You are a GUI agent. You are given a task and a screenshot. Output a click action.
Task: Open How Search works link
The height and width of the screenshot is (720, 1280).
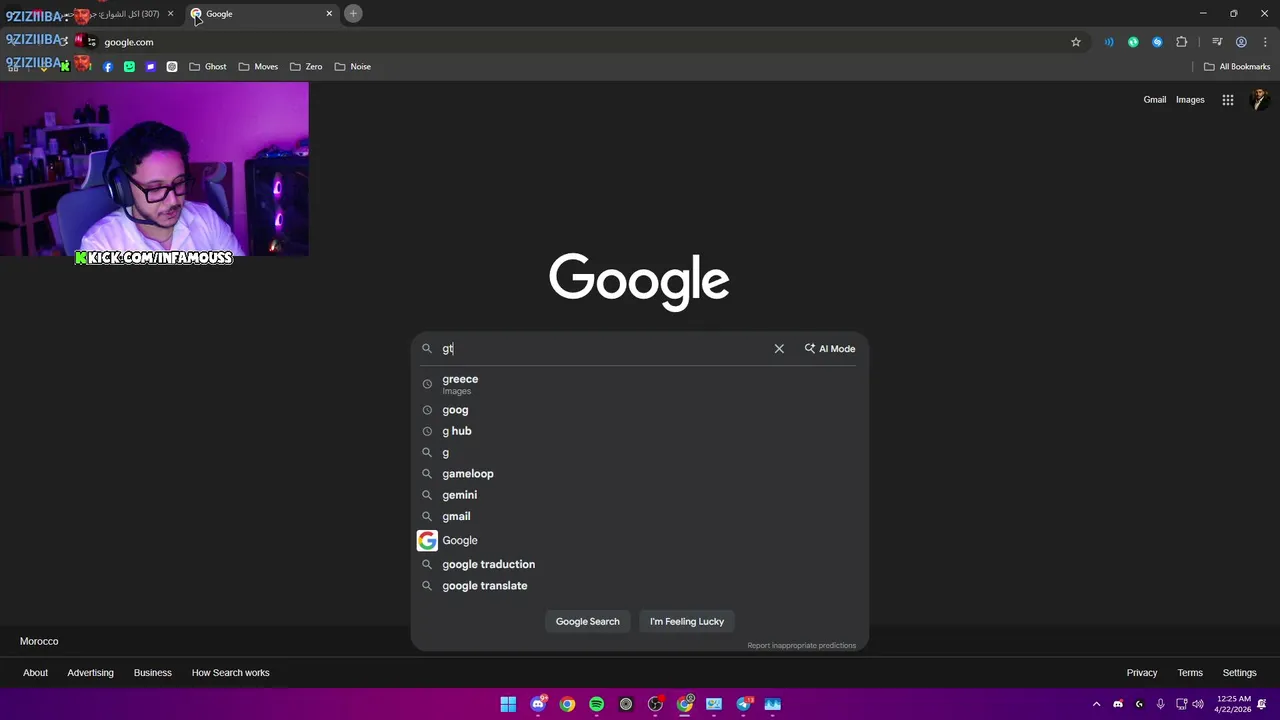(x=230, y=673)
